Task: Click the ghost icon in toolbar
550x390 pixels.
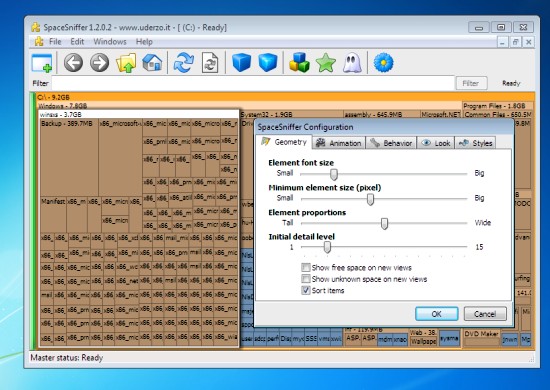Action: coord(352,63)
